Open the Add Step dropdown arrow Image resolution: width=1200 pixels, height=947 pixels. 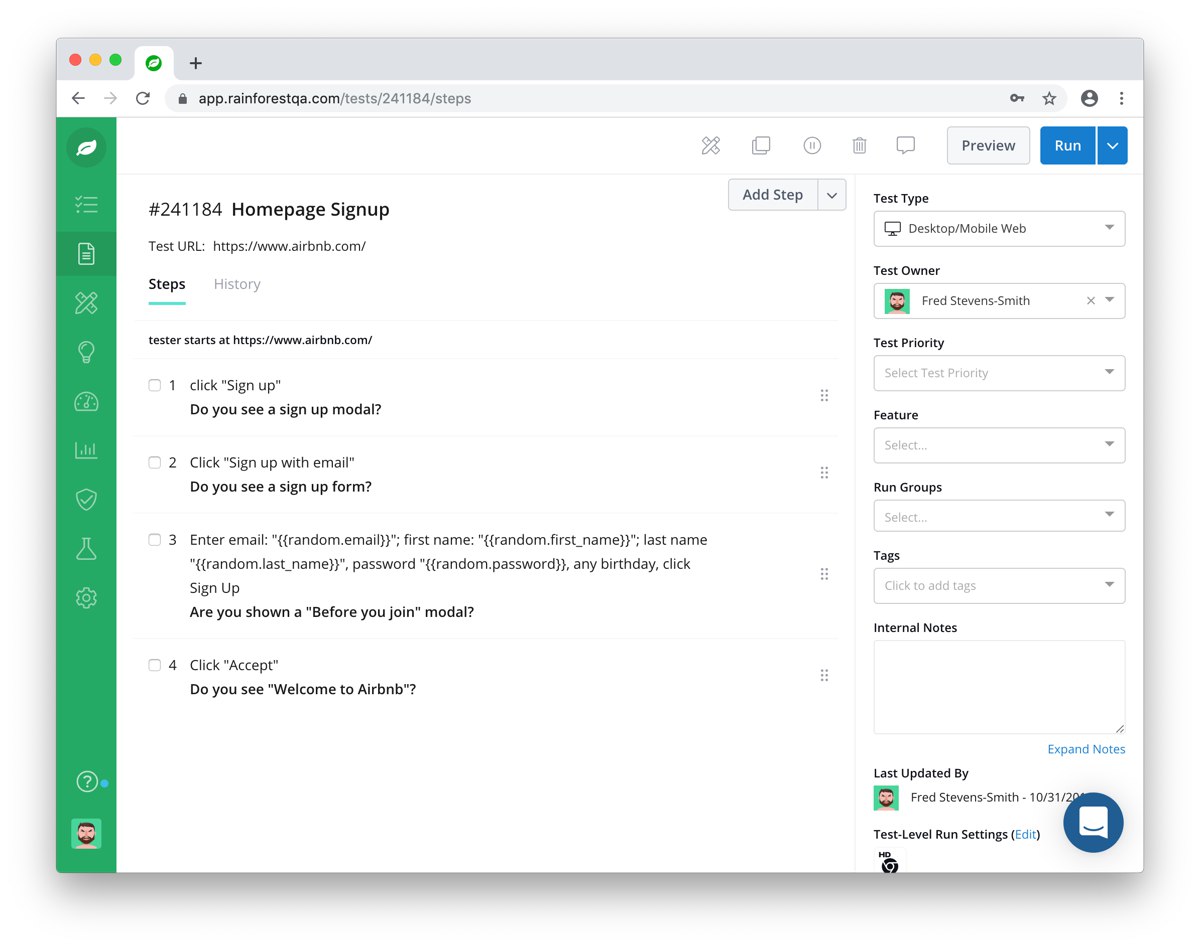(x=832, y=195)
